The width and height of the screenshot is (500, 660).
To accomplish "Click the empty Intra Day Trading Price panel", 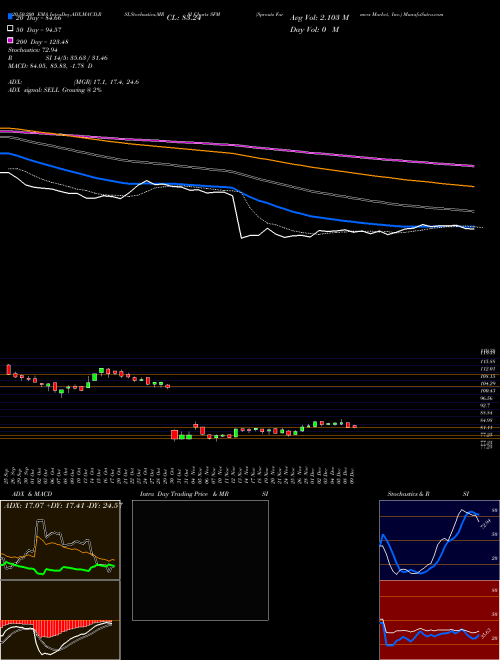I will pyautogui.click(x=200, y=560).
